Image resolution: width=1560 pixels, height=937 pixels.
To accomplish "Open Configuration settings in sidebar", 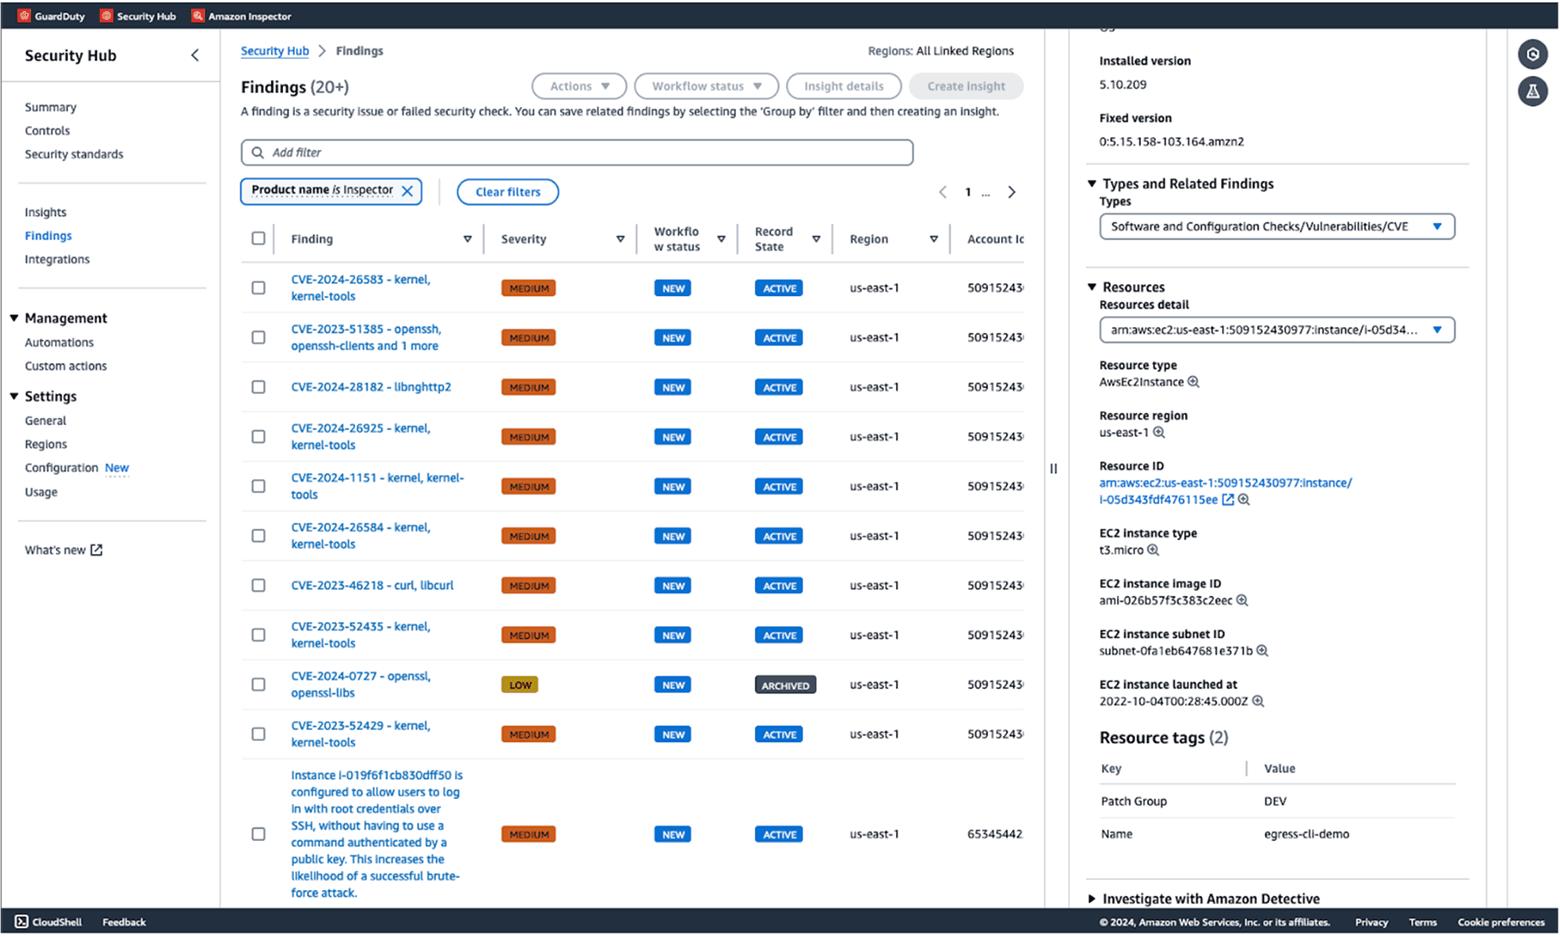I will (61, 468).
